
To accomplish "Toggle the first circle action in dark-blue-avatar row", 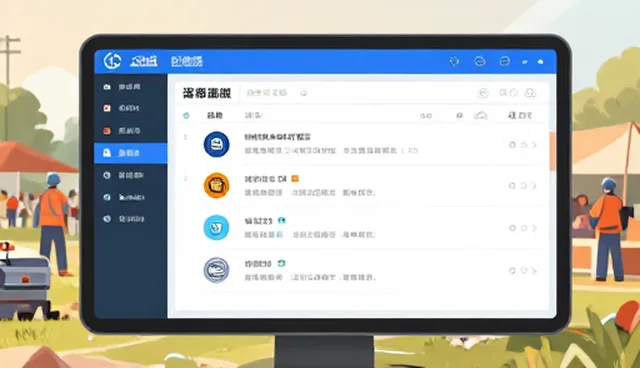I will [x=512, y=145].
